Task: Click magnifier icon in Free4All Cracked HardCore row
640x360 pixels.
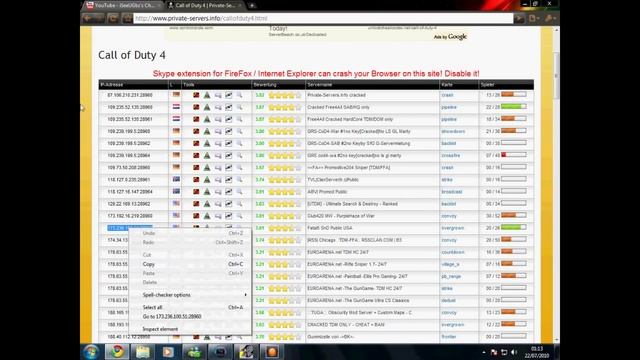Action: 239,119
